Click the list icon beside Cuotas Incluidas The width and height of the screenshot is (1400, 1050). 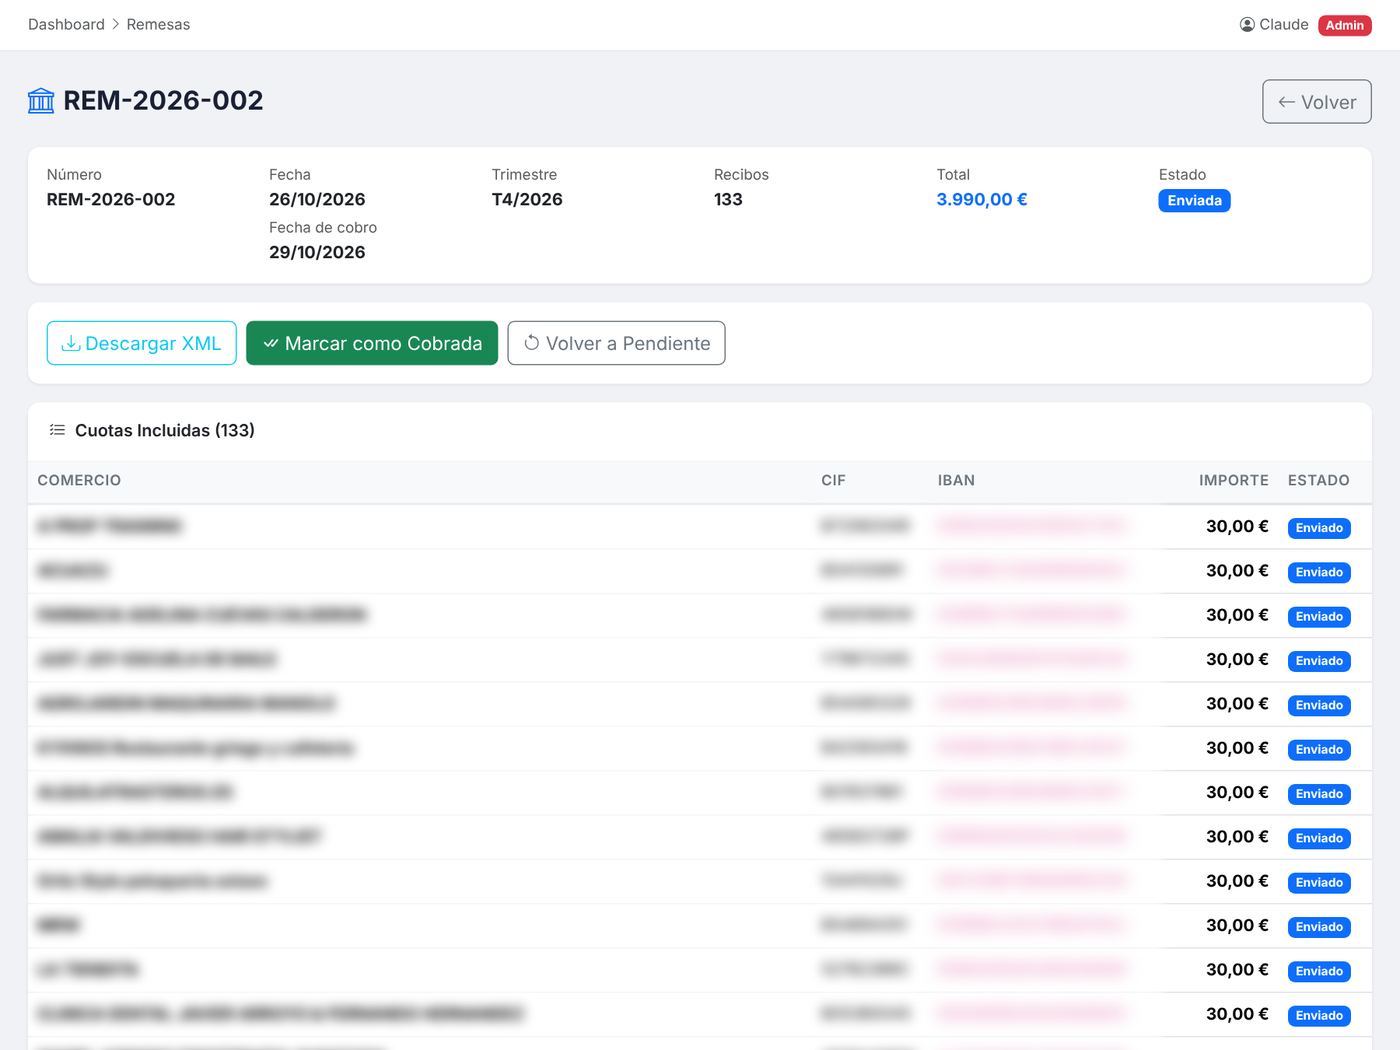click(x=57, y=430)
